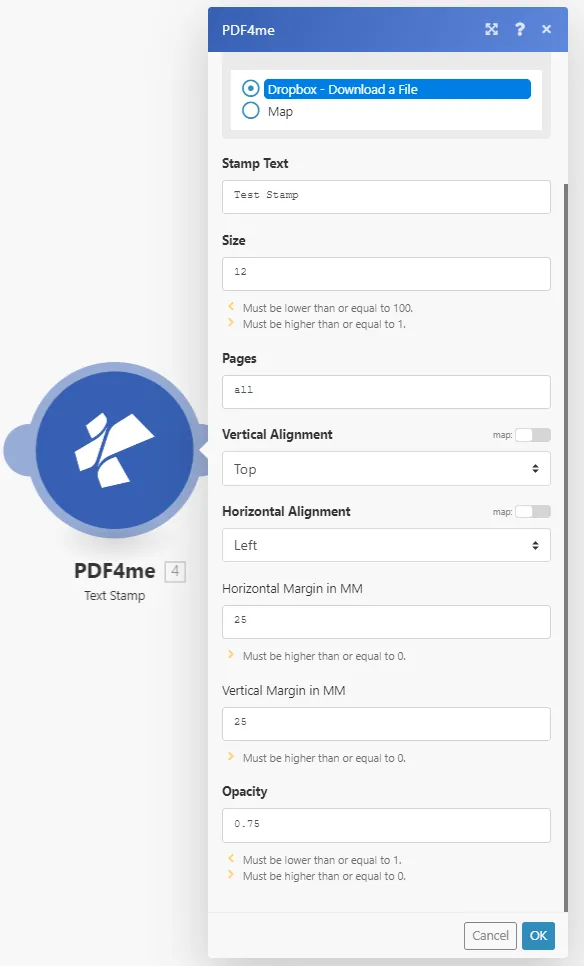Viewport: 584px width, 966px height.
Task: Close the PDF4me dialog with X icon
Action: pyautogui.click(x=546, y=29)
